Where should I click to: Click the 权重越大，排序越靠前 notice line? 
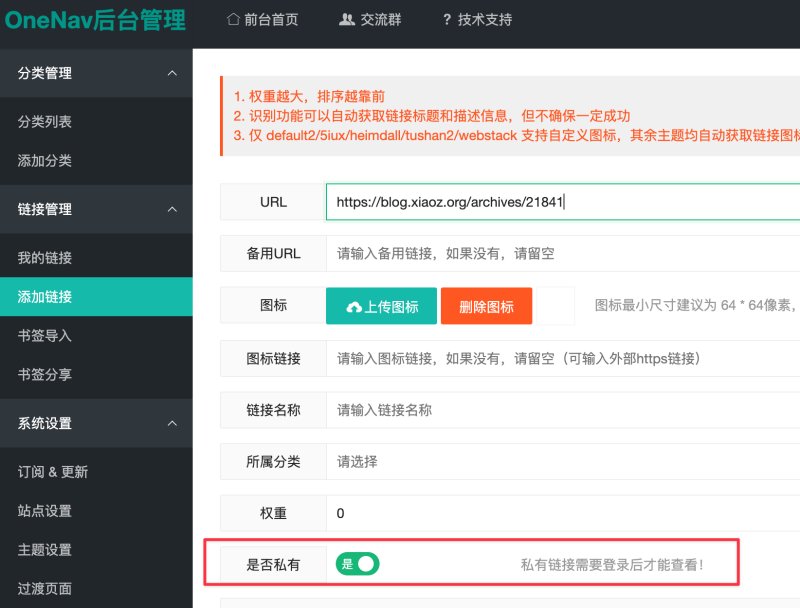coord(309,96)
